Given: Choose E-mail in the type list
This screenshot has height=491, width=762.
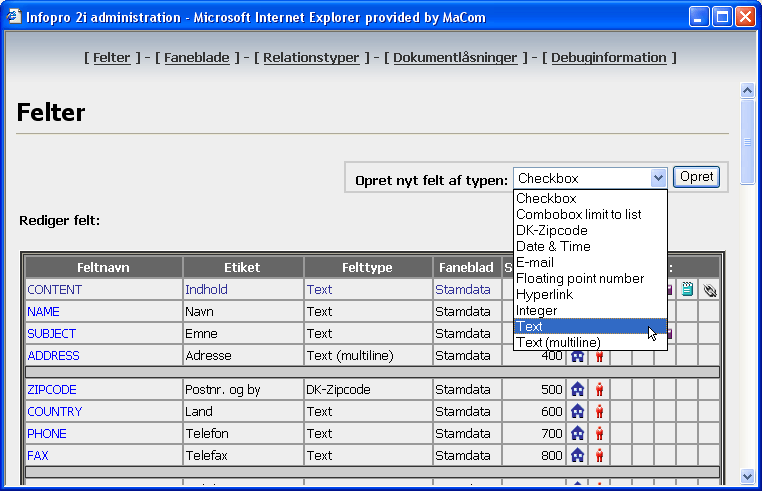Looking at the screenshot, I should (590, 263).
